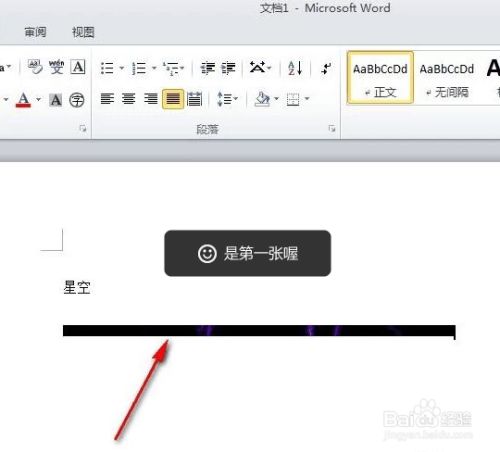The height and width of the screenshot is (452, 500).
Task: Align text right
Action: [151, 99]
